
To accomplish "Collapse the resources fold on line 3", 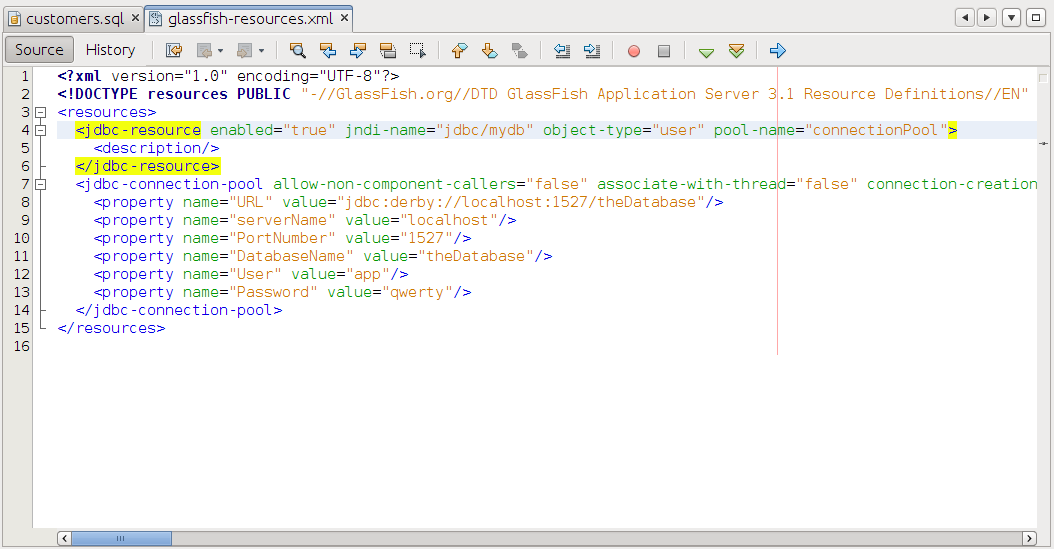I will [x=41, y=113].
